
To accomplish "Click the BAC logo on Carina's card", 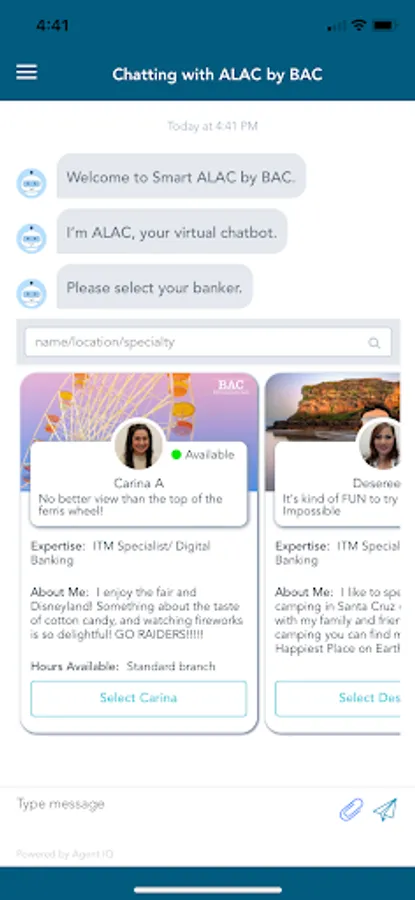I will pyautogui.click(x=231, y=386).
